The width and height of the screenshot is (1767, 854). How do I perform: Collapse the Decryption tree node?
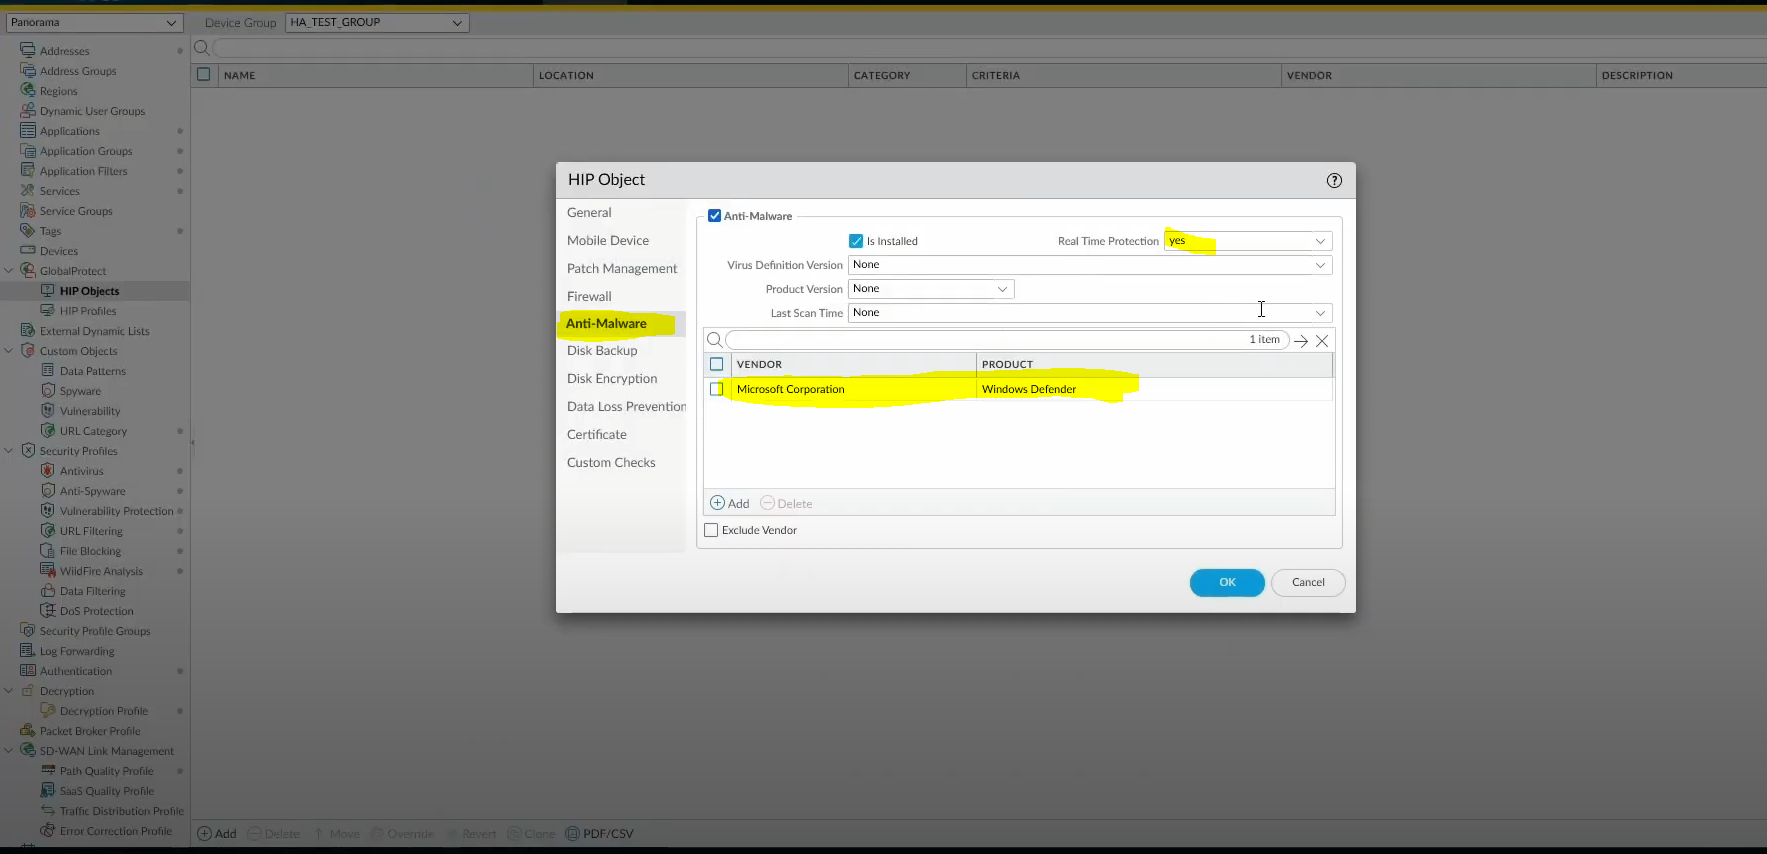click(x=9, y=690)
